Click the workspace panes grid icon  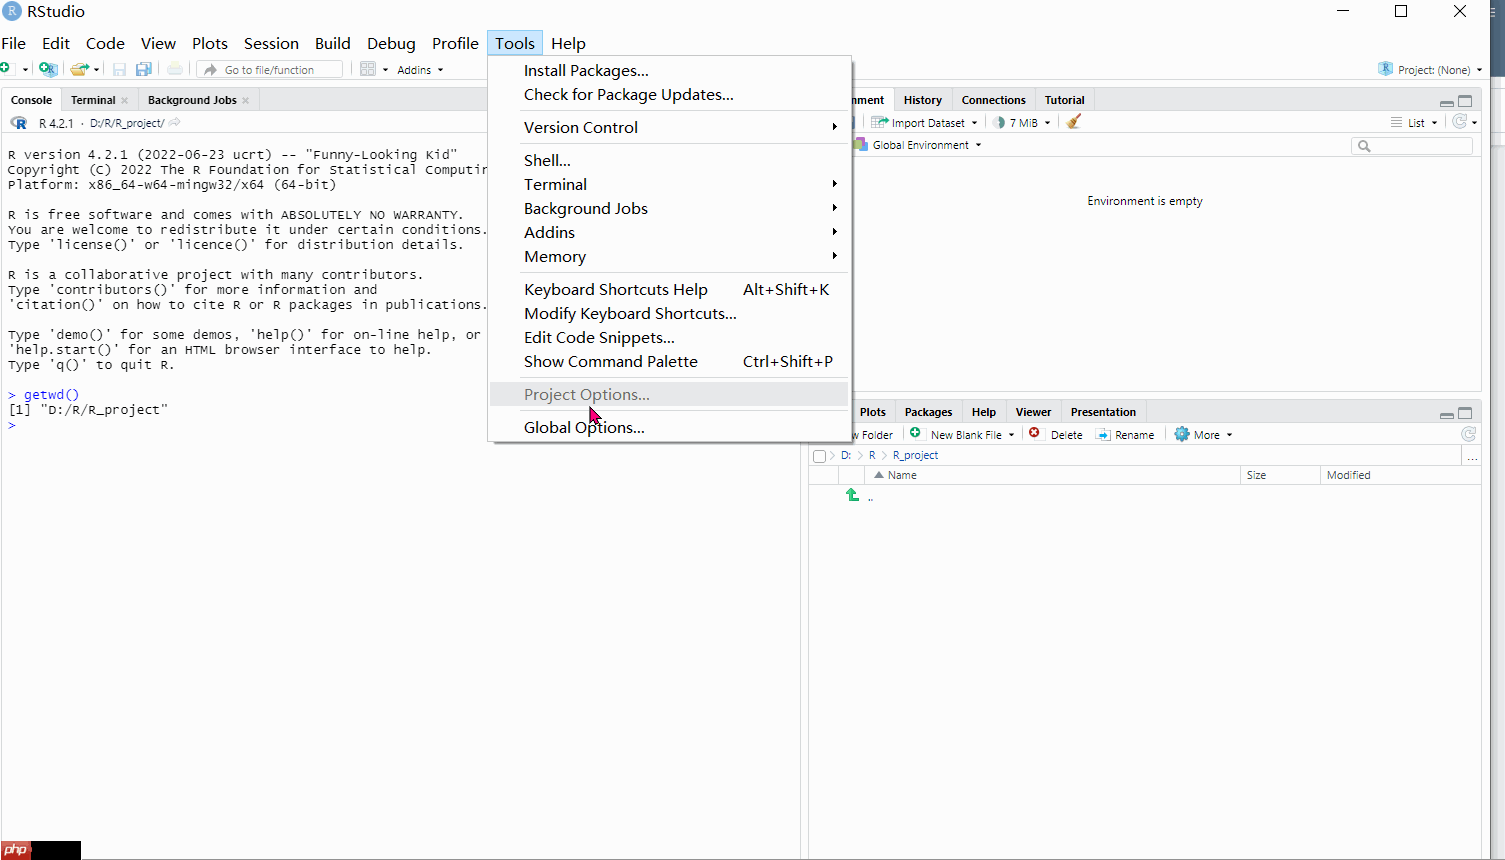368,69
